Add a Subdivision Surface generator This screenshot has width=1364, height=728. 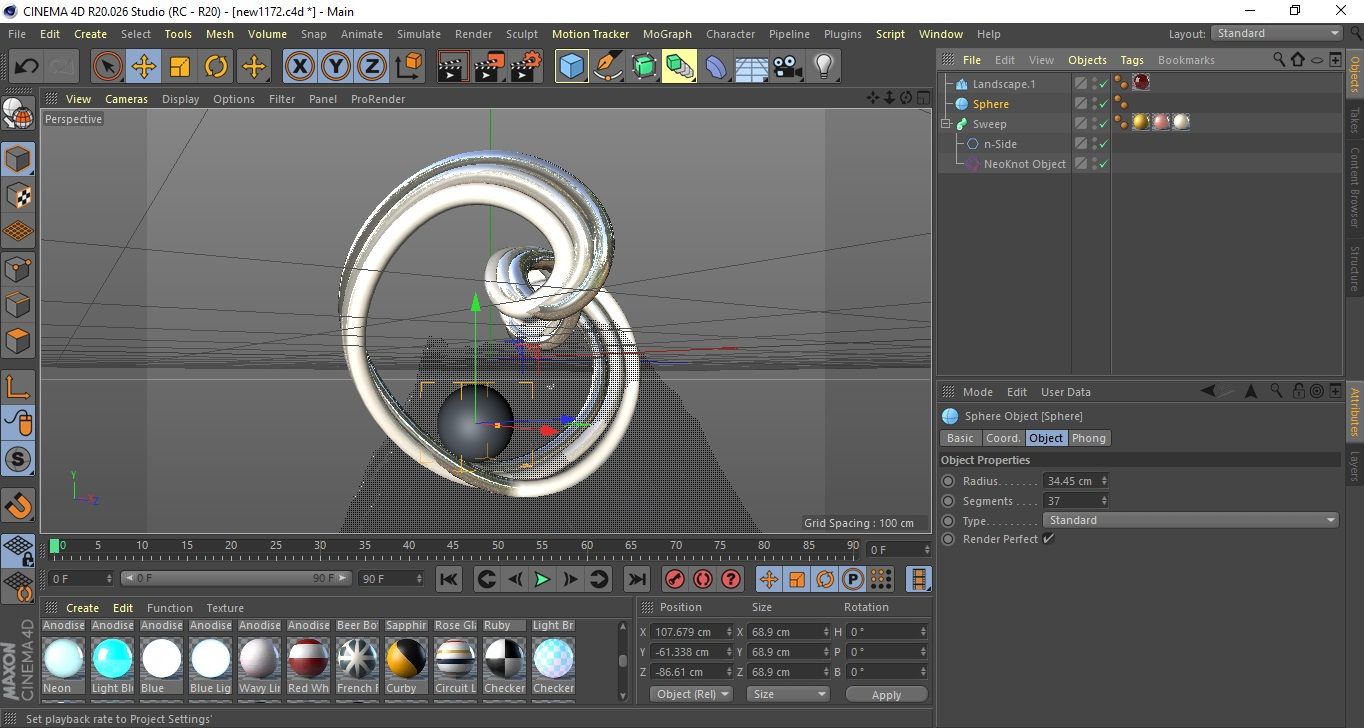[x=644, y=67]
